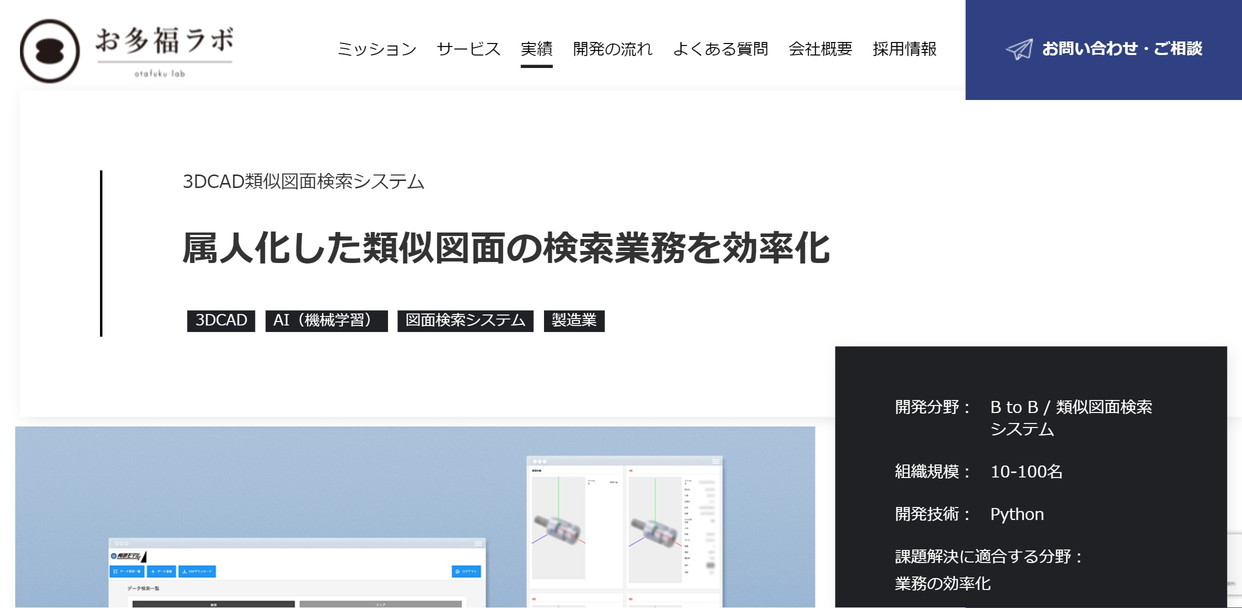Click the 課題解決に適合する分野: label

click(990, 556)
